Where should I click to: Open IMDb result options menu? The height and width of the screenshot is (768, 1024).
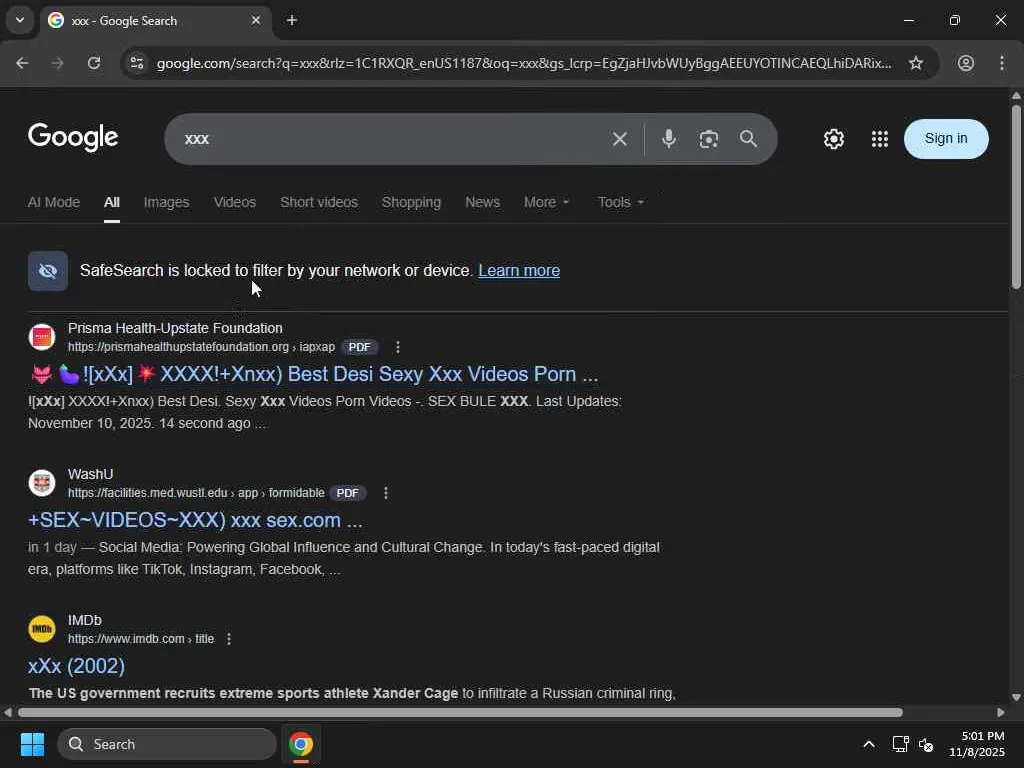click(x=229, y=639)
